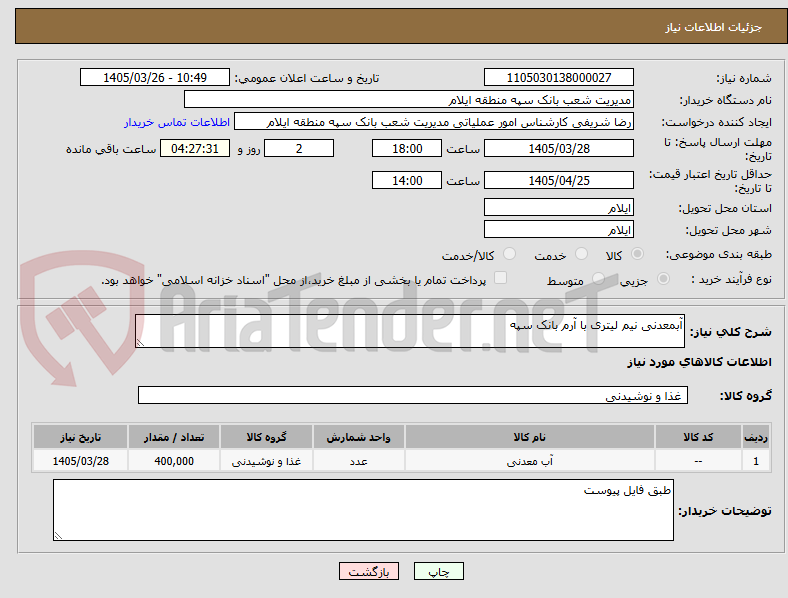Click the unit cell عدد
The height and width of the screenshot is (598, 788).
point(359,460)
